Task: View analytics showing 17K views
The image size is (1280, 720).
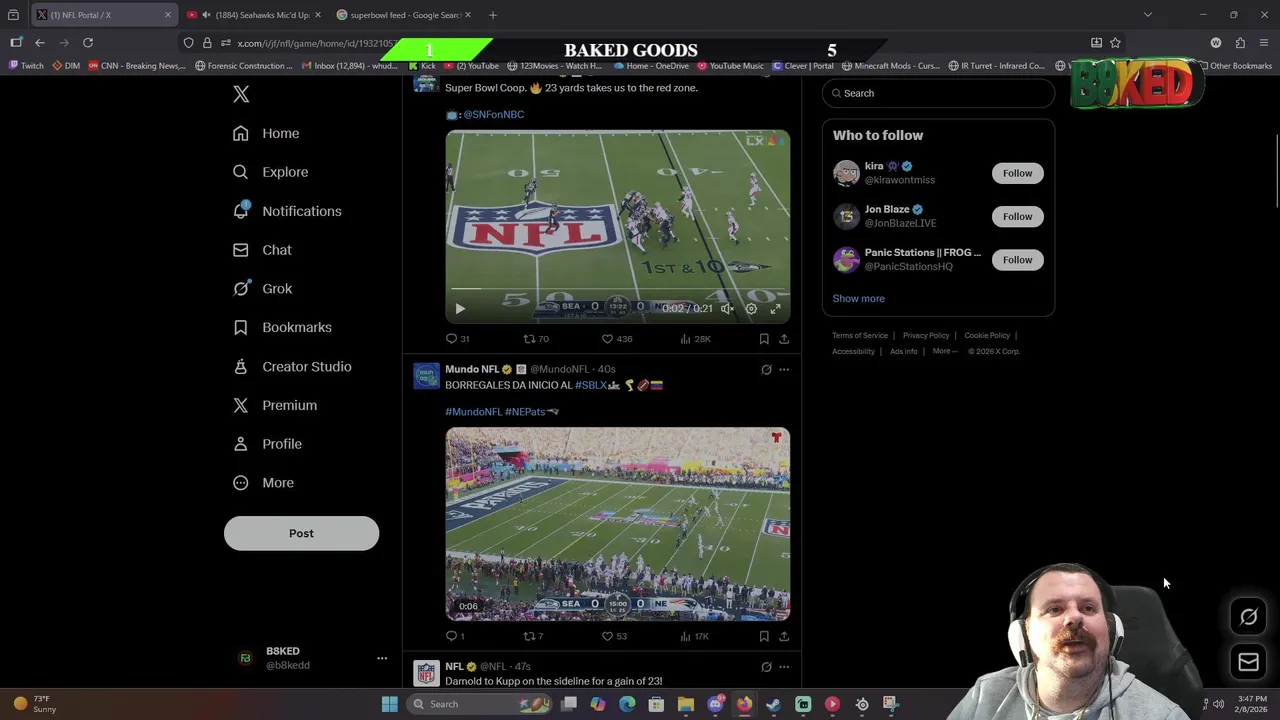Action: tap(694, 636)
